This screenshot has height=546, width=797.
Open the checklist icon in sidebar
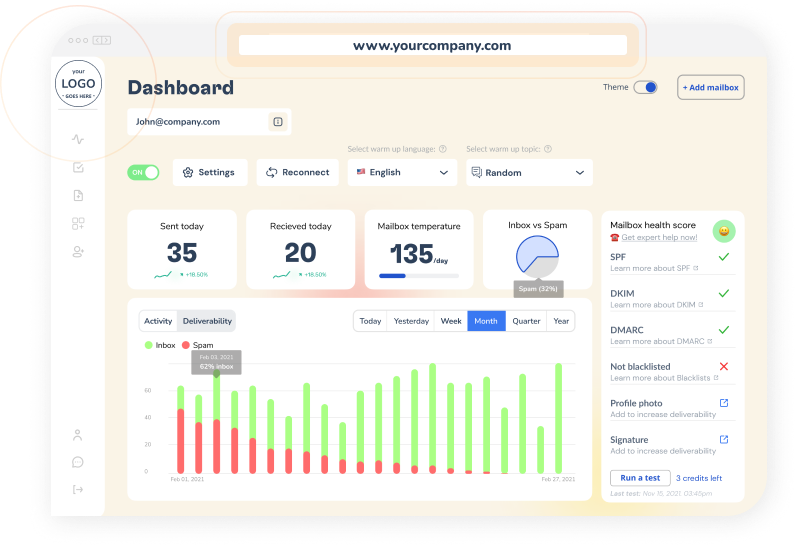point(78,167)
